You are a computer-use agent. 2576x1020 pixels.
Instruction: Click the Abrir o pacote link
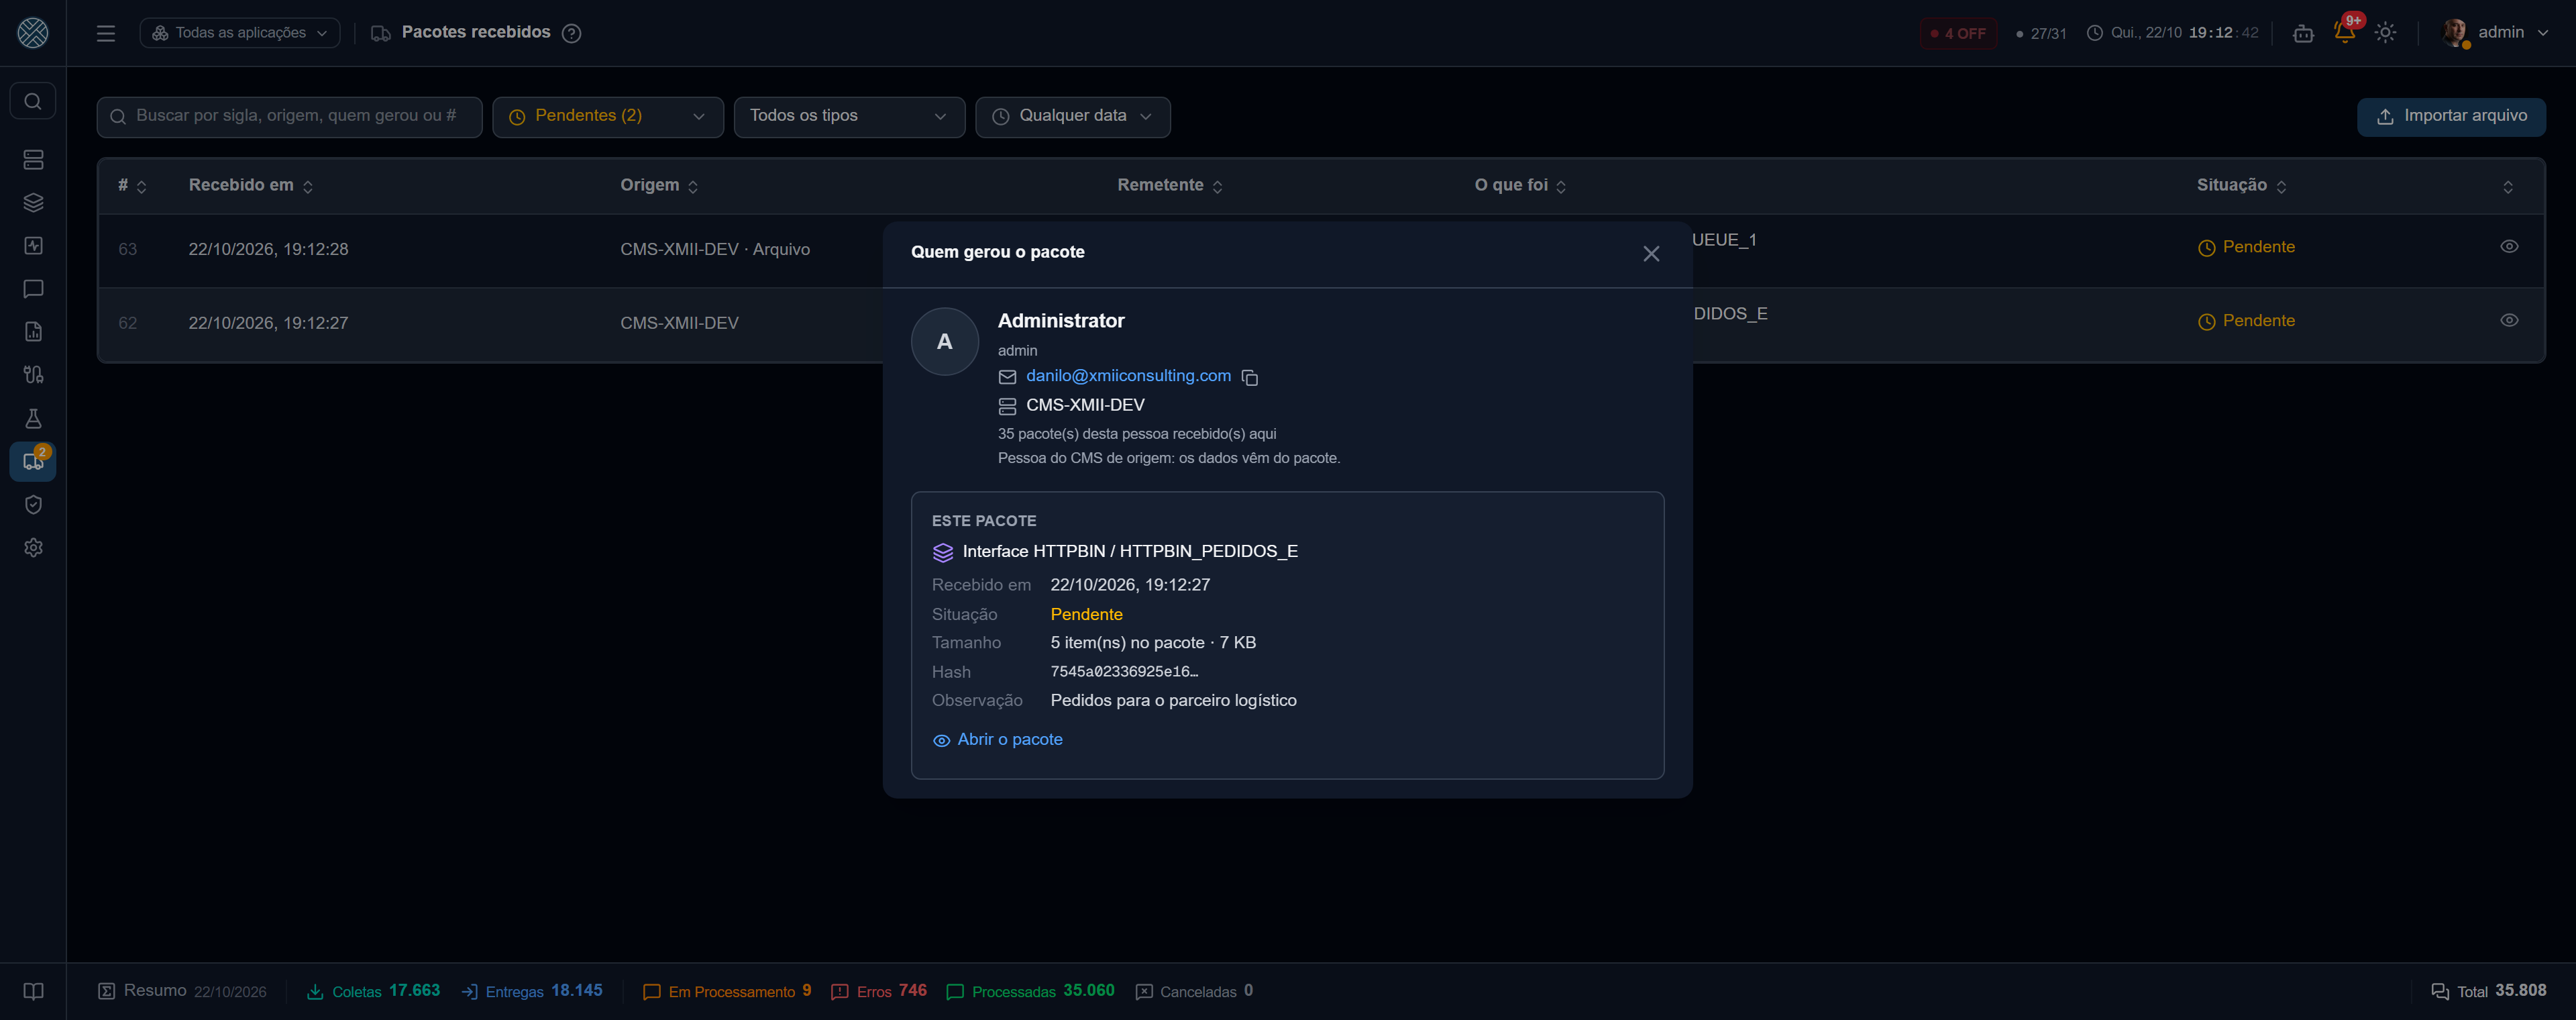coord(997,739)
